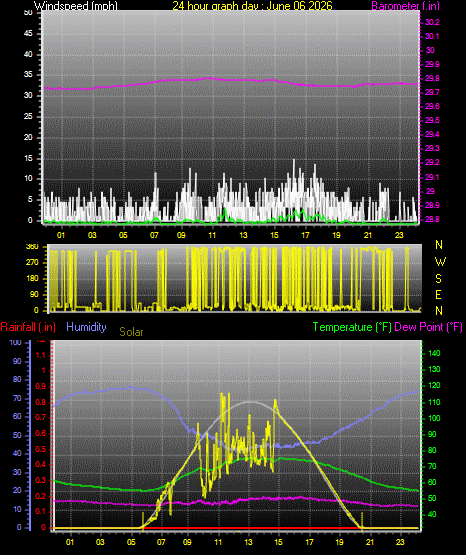Click the Barometer (.in) legend label

(x=405, y=6)
